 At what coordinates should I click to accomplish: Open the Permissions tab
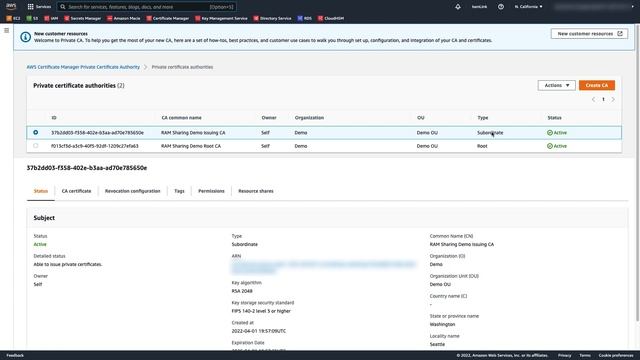click(x=211, y=191)
